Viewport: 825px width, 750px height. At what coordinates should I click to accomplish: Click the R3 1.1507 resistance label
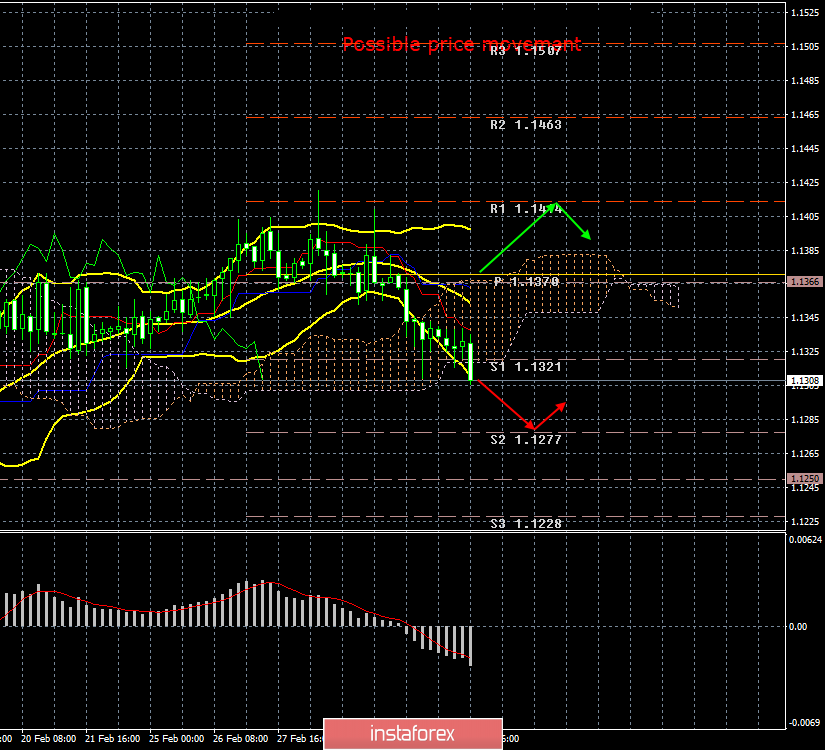(526, 51)
